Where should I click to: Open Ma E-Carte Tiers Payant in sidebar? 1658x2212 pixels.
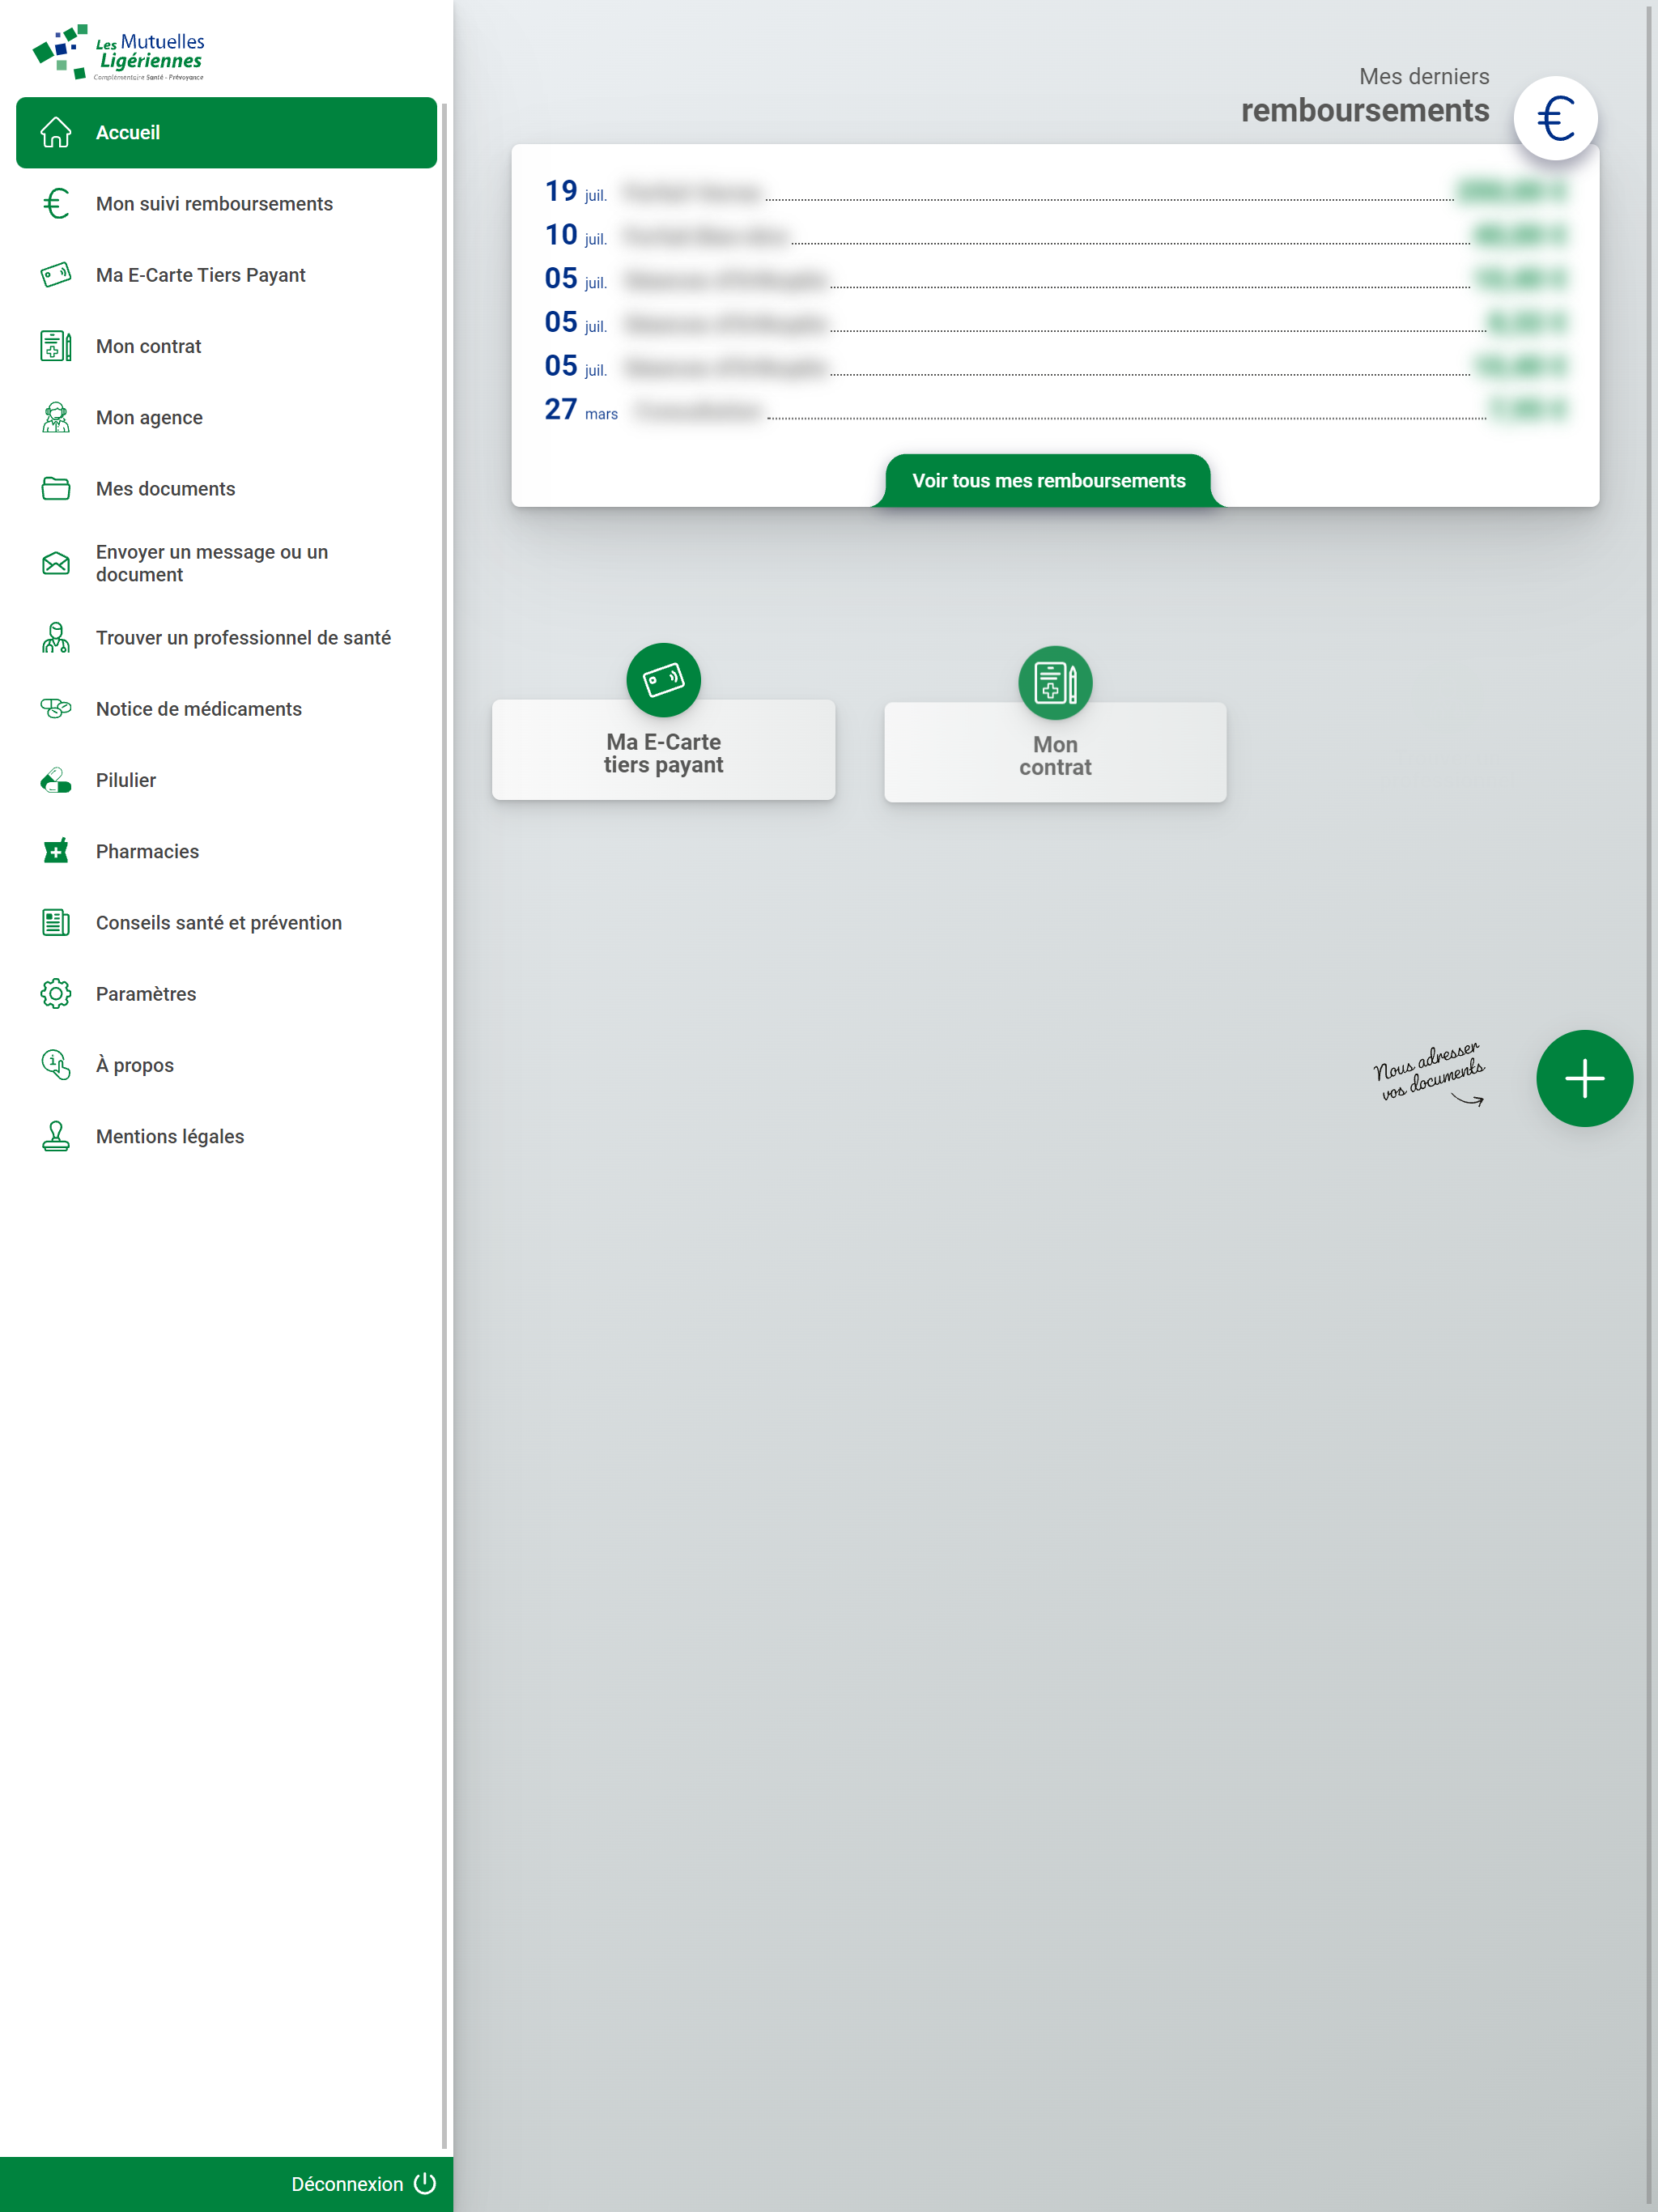226,275
